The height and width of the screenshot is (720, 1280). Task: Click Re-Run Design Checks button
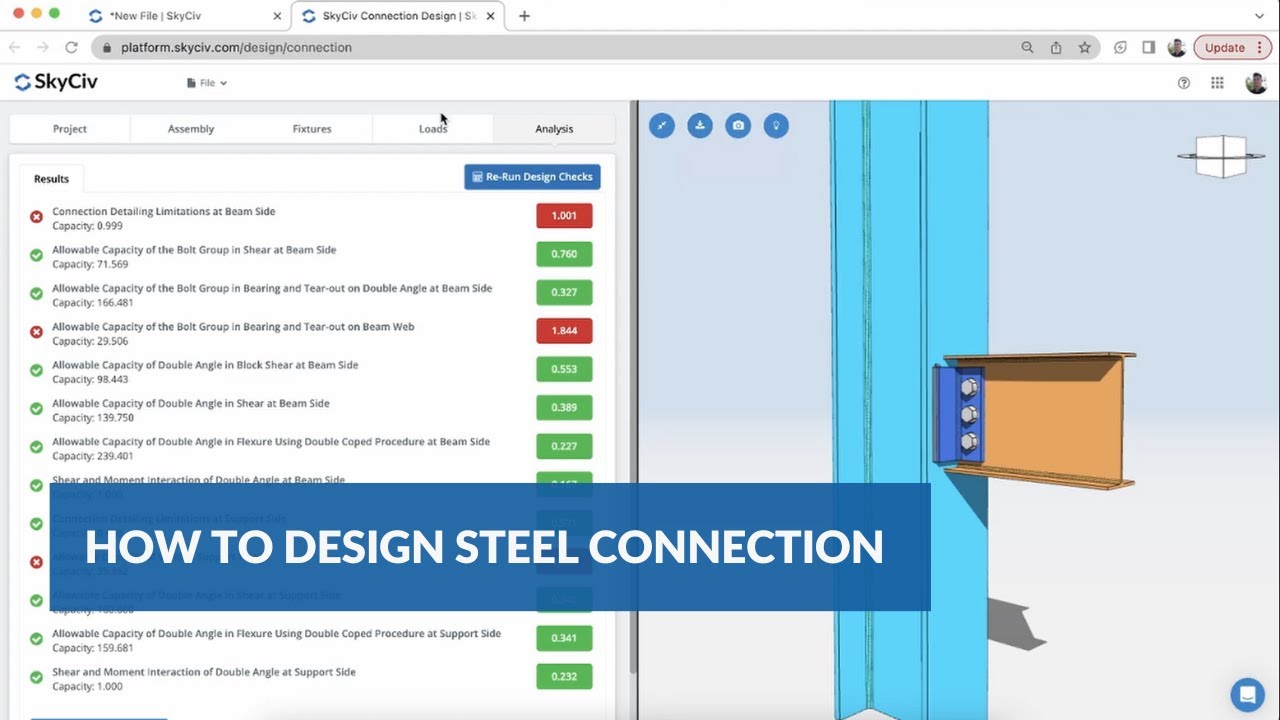pos(532,177)
